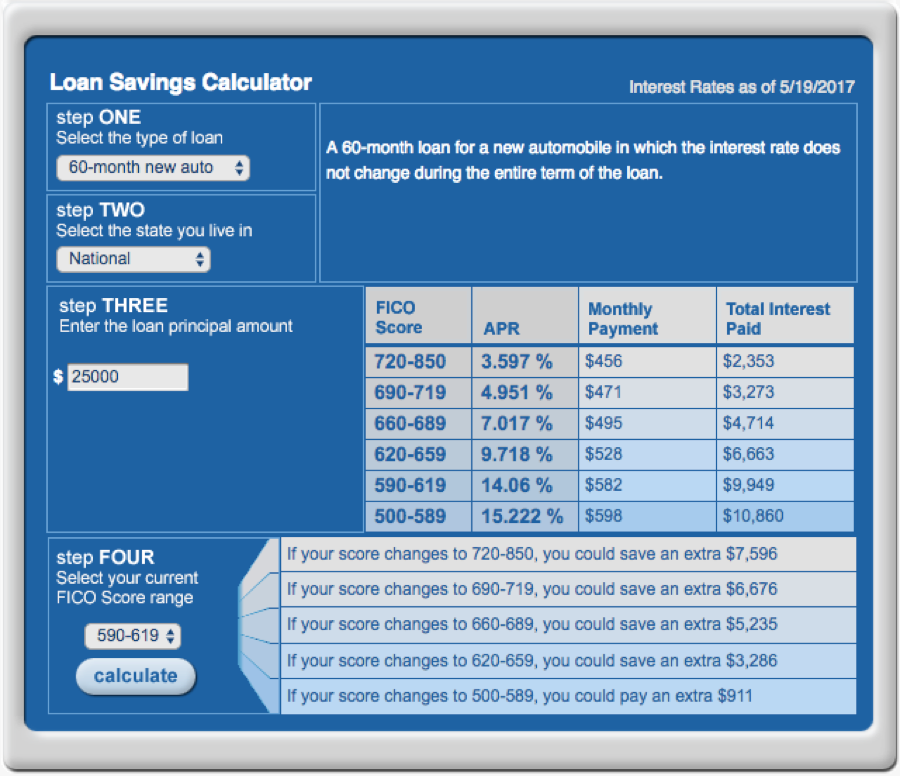900x777 pixels.
Task: Click the Select the state you live in label
Action: click(x=154, y=231)
